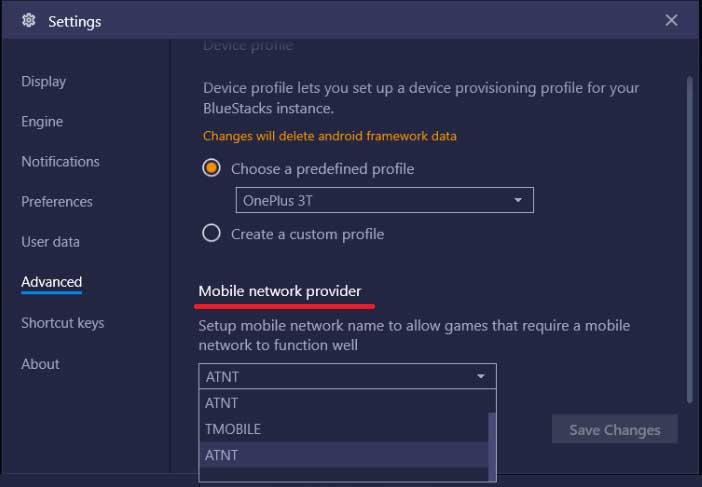Viewport: 702px width, 487px height.
Task: Switch to User data section
Action: coord(50,241)
